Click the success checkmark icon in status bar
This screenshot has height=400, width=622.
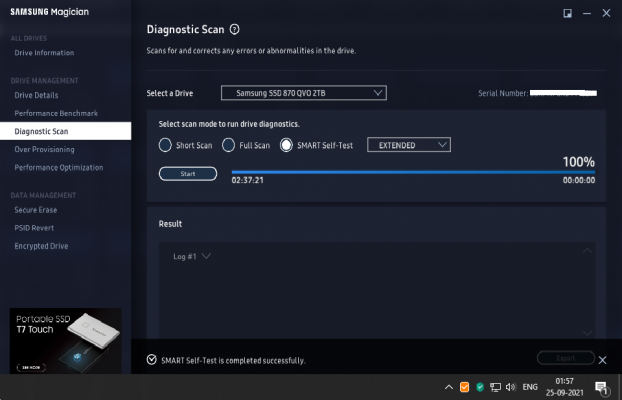tap(151, 360)
